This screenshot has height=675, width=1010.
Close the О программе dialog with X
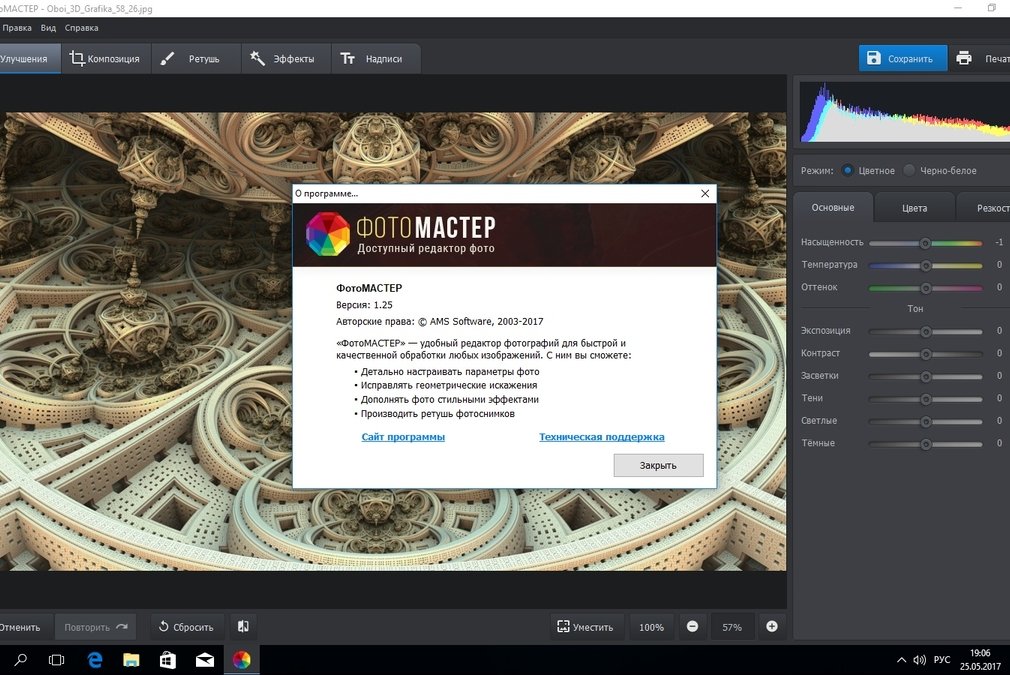click(x=705, y=193)
